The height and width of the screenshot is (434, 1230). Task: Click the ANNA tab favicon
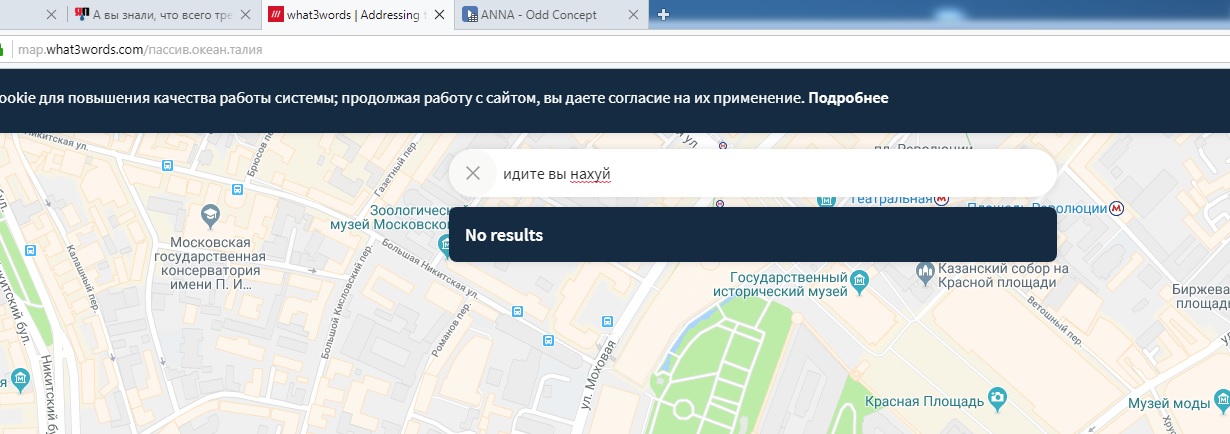(471, 15)
